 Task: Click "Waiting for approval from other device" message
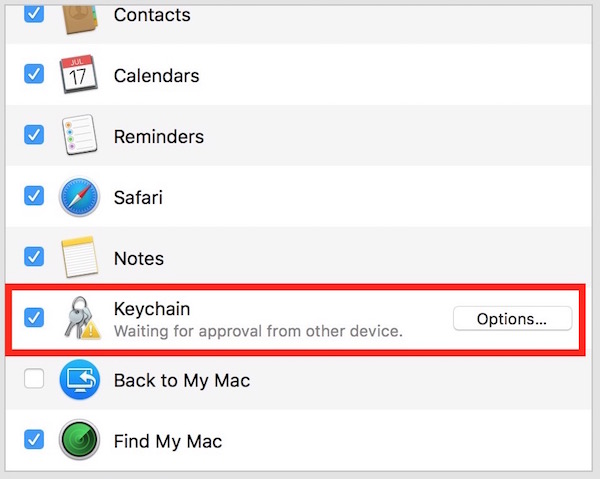(x=258, y=330)
